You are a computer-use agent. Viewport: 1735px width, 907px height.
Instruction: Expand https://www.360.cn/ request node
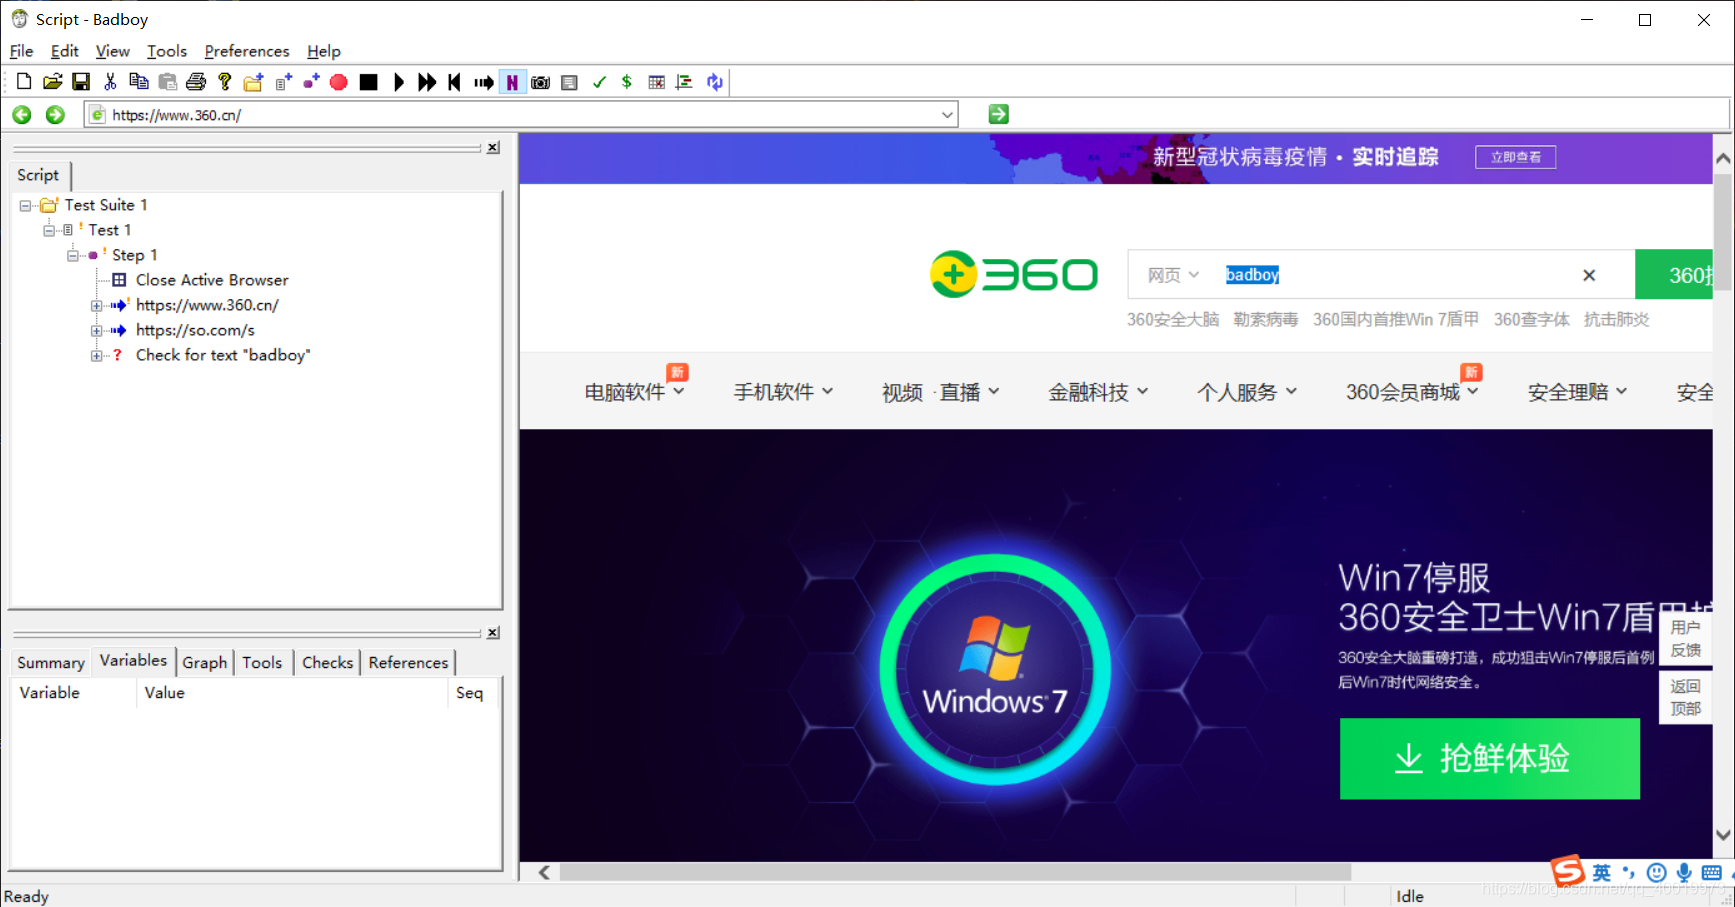coord(96,306)
